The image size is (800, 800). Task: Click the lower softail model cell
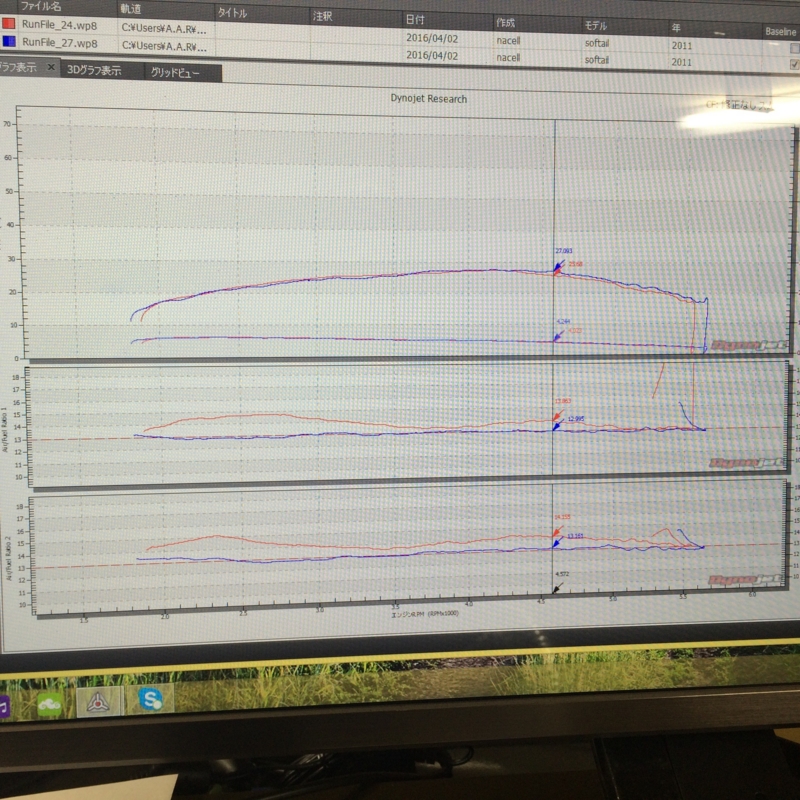coord(596,60)
